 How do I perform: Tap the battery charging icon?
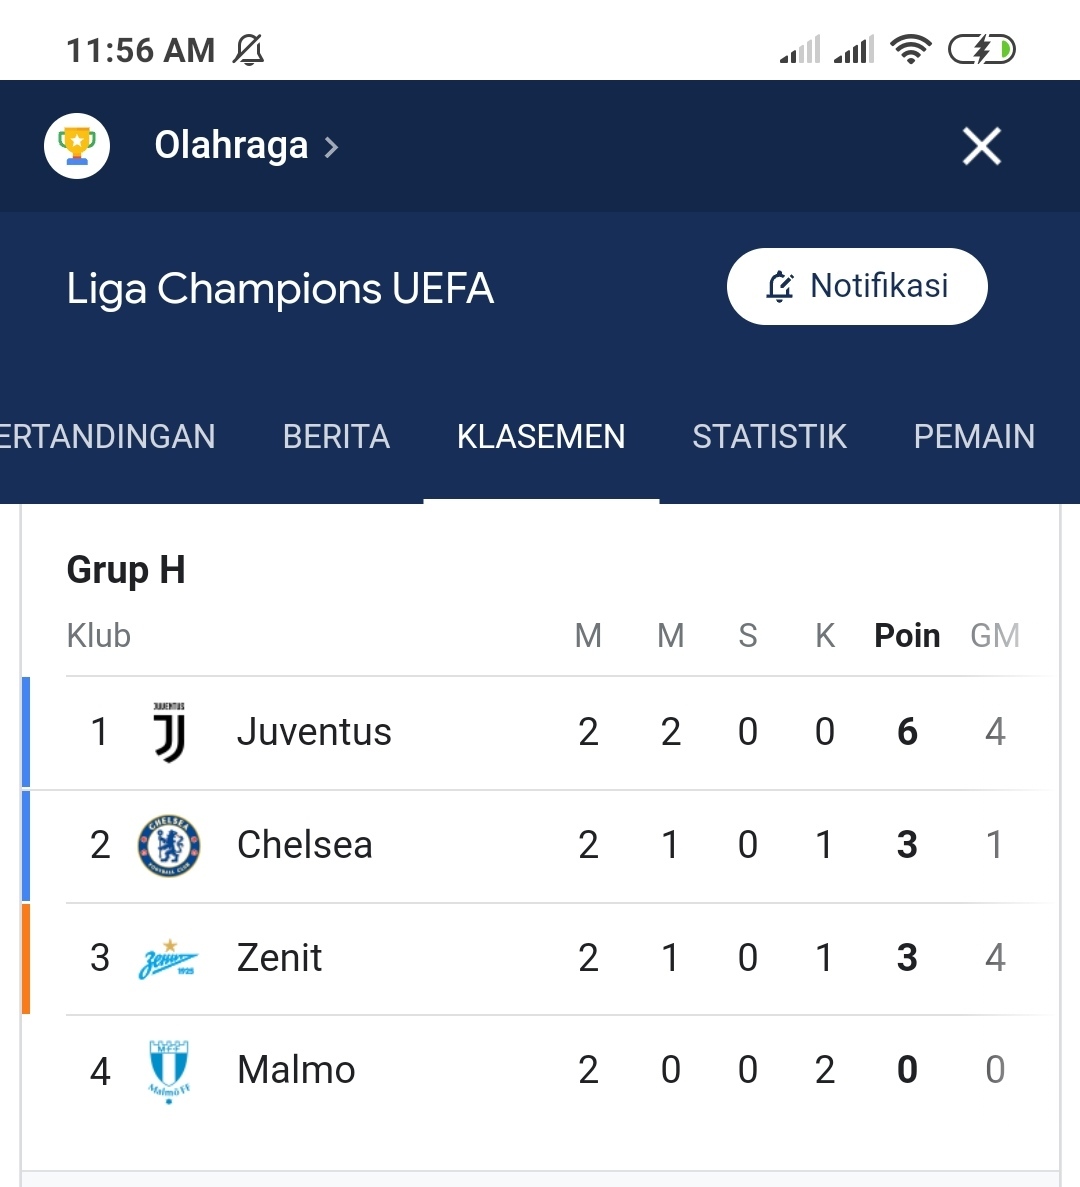click(982, 50)
